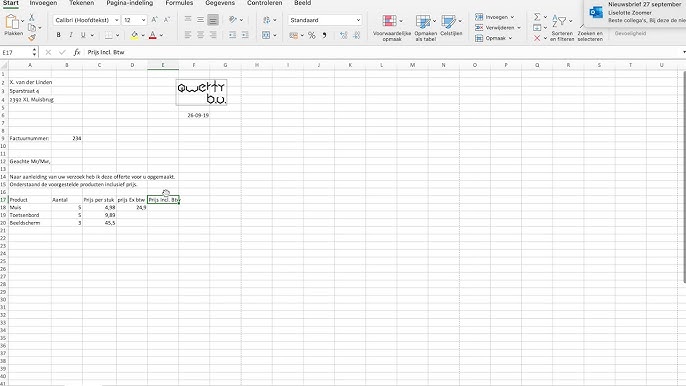This screenshot has height=386, width=686.
Task: Select column H header
Action: pyautogui.click(x=257, y=65)
